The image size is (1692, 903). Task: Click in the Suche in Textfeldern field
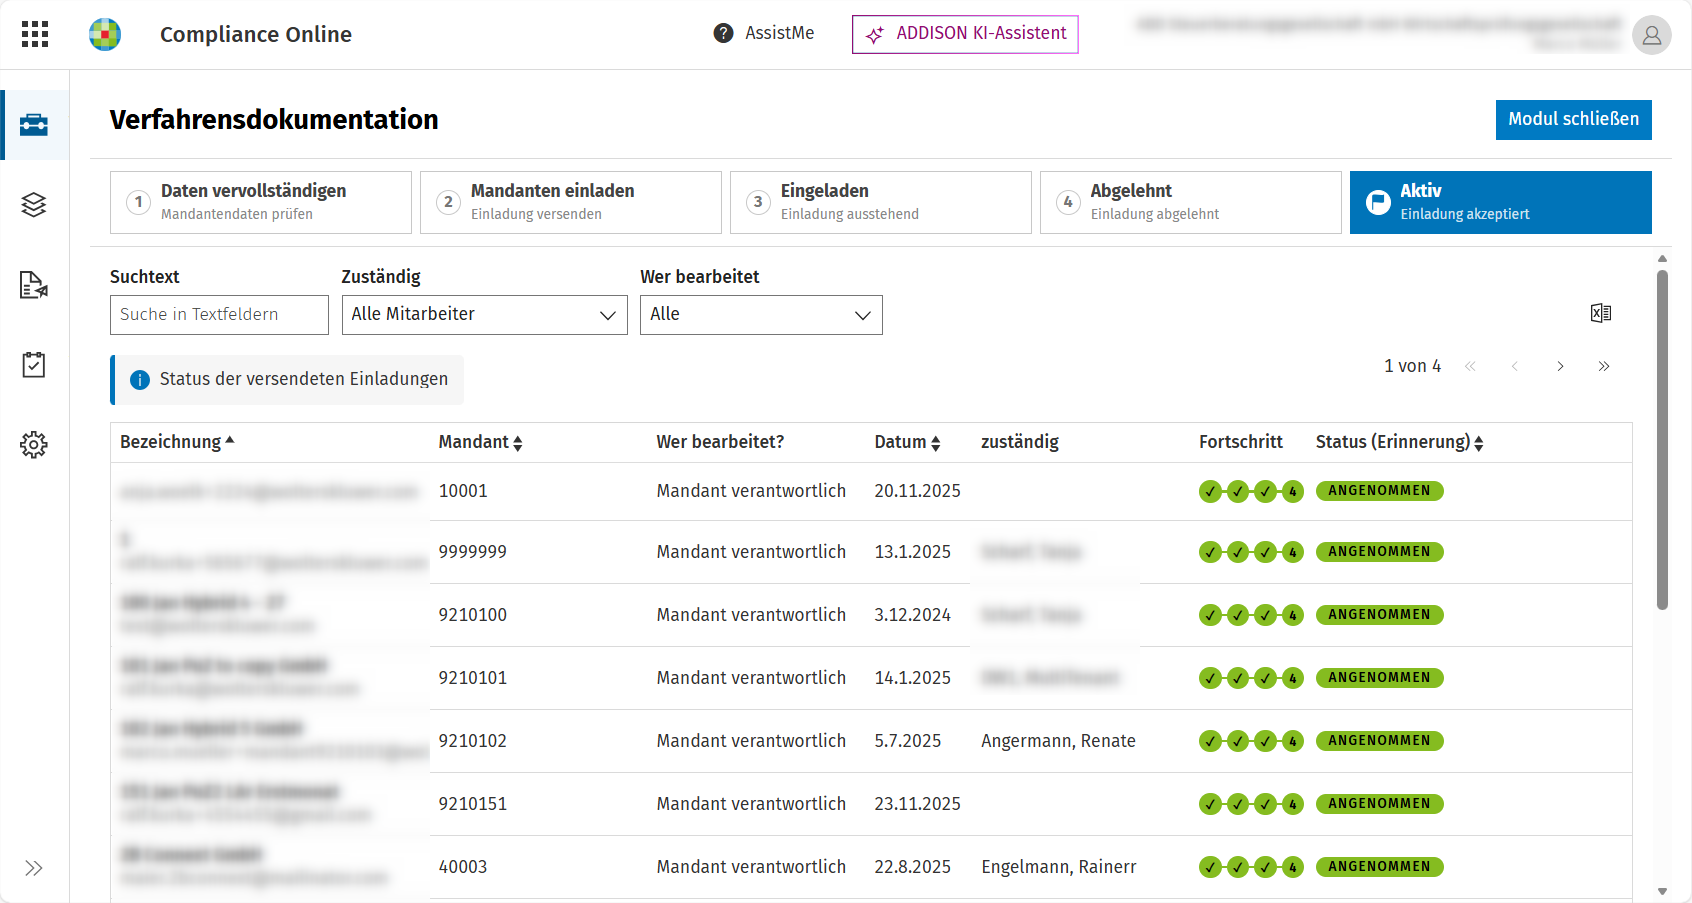click(219, 315)
